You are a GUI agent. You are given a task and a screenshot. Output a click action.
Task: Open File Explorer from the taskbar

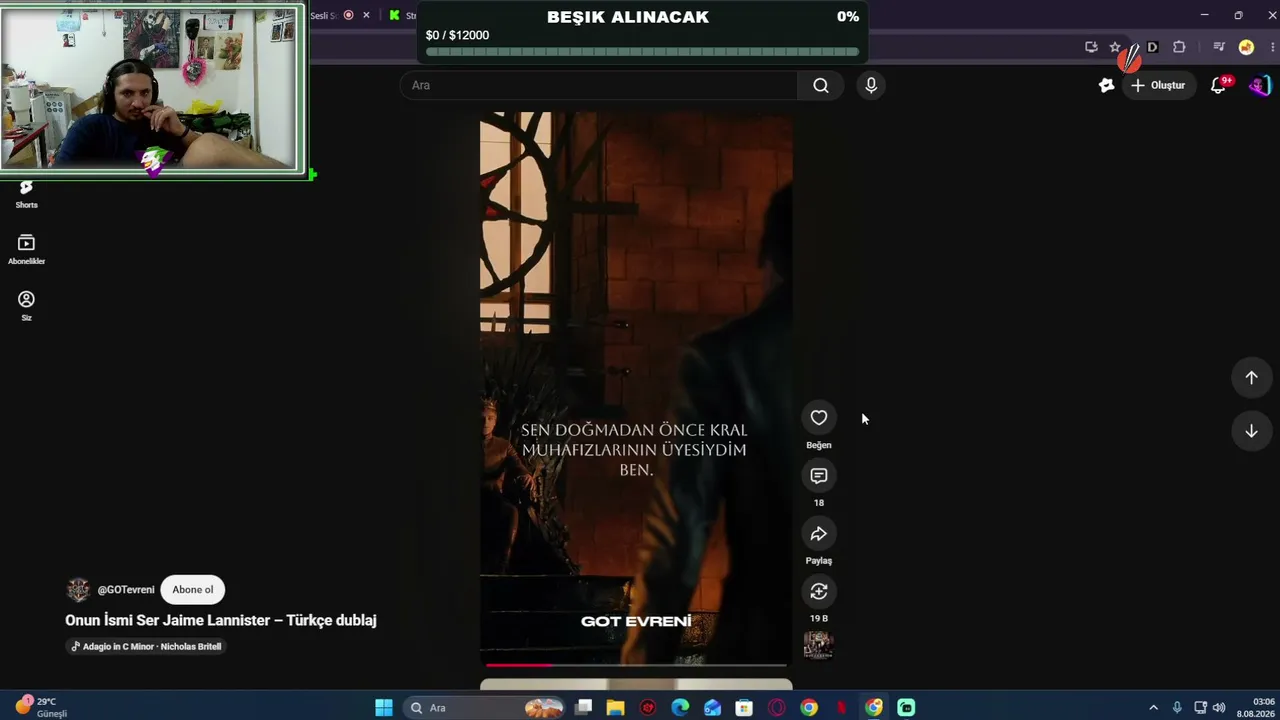(615, 708)
